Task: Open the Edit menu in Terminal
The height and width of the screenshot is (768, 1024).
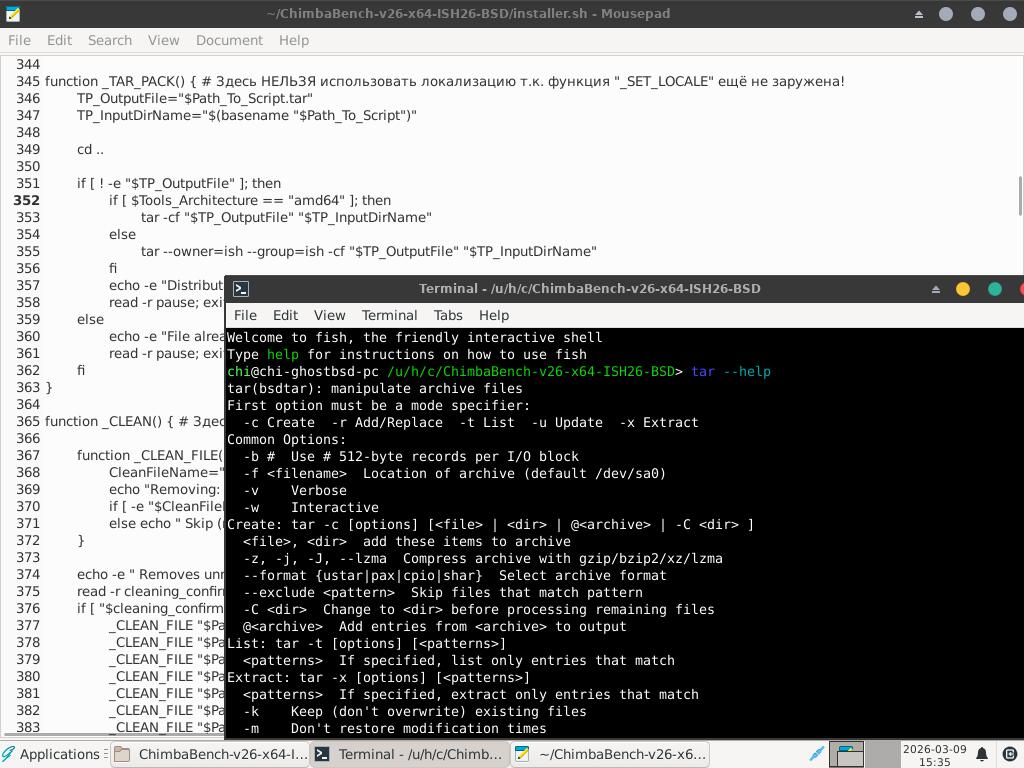Action: click(285, 315)
